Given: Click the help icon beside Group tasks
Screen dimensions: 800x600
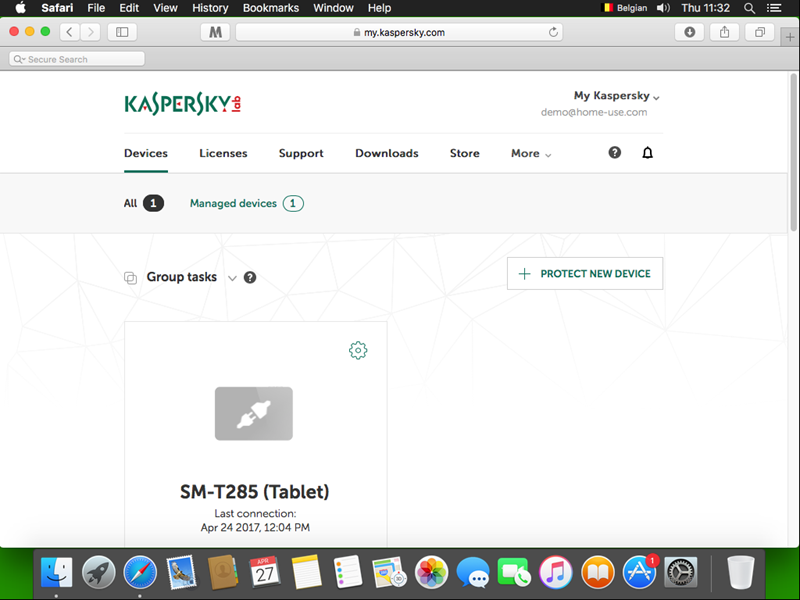Looking at the screenshot, I should (x=250, y=277).
